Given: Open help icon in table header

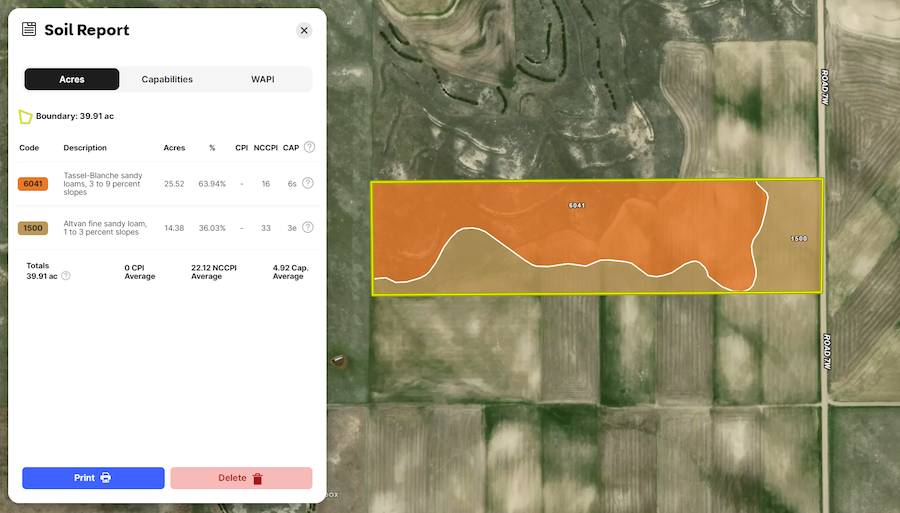Looking at the screenshot, I should pyautogui.click(x=309, y=147).
